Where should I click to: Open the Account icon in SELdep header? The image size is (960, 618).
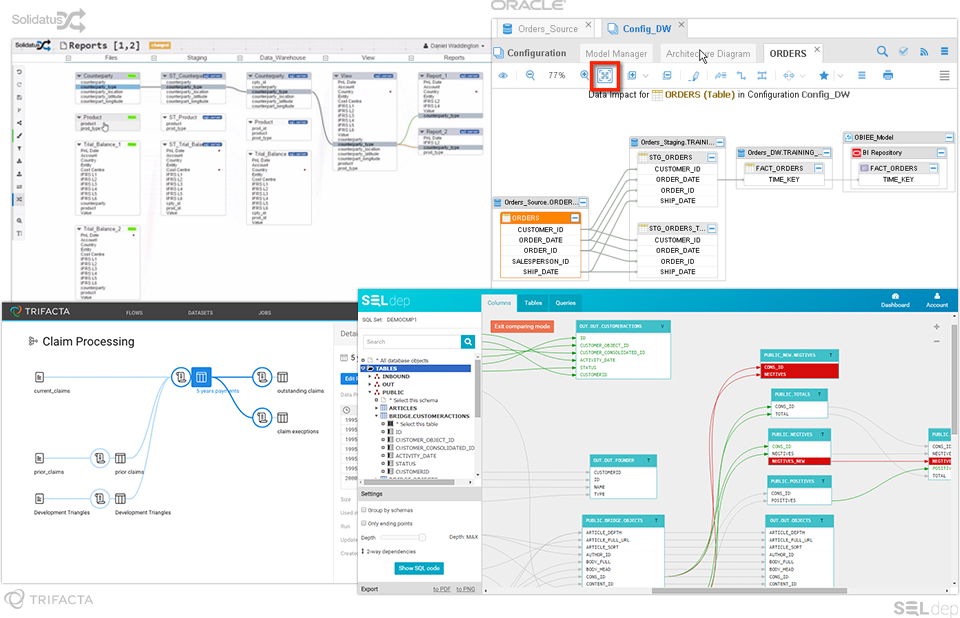937,300
